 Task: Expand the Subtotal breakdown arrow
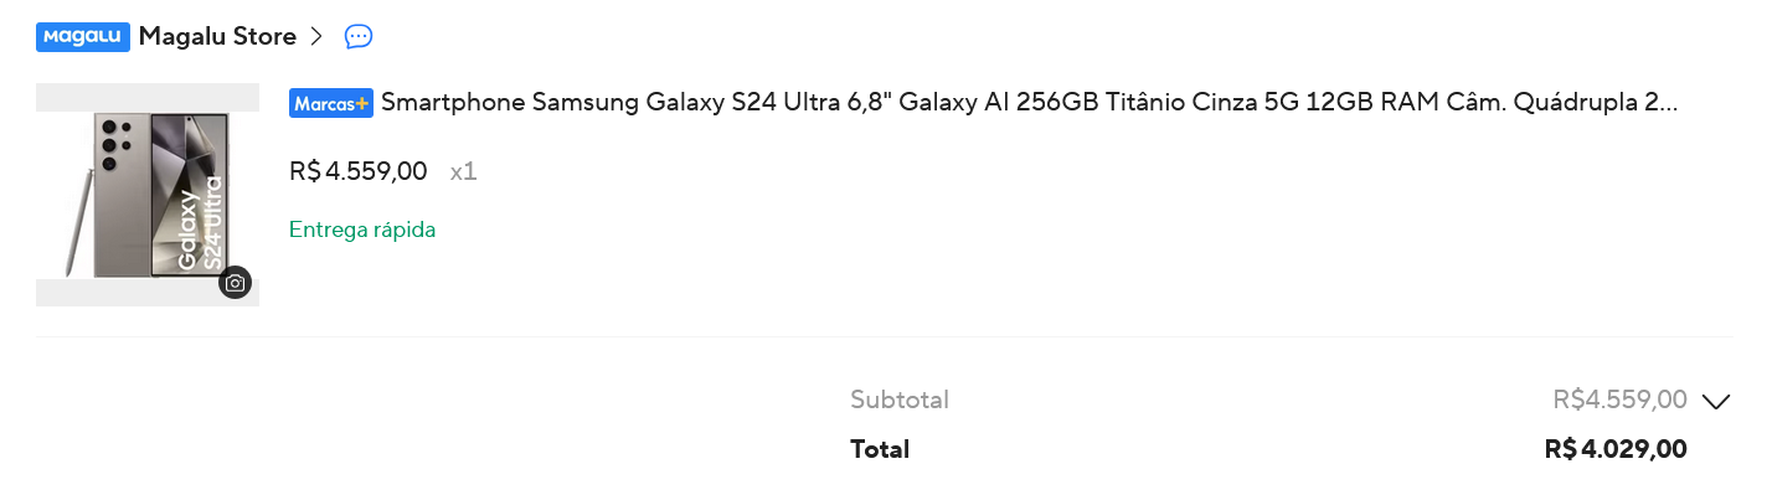(x=1716, y=401)
